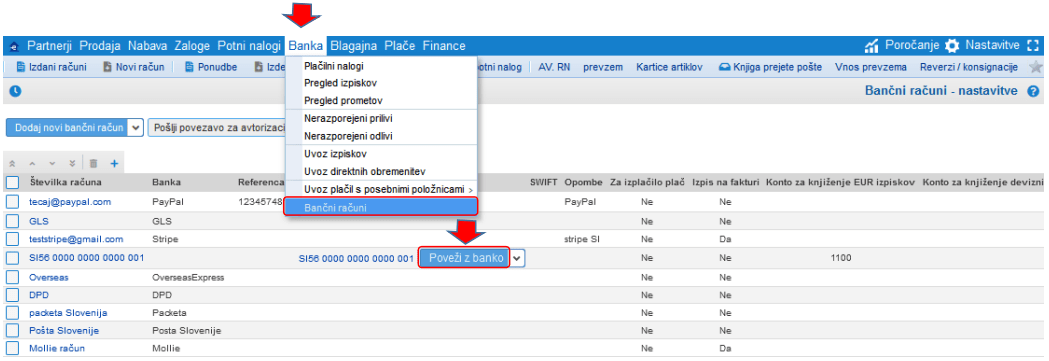Click the favorites star icon

1036,67
